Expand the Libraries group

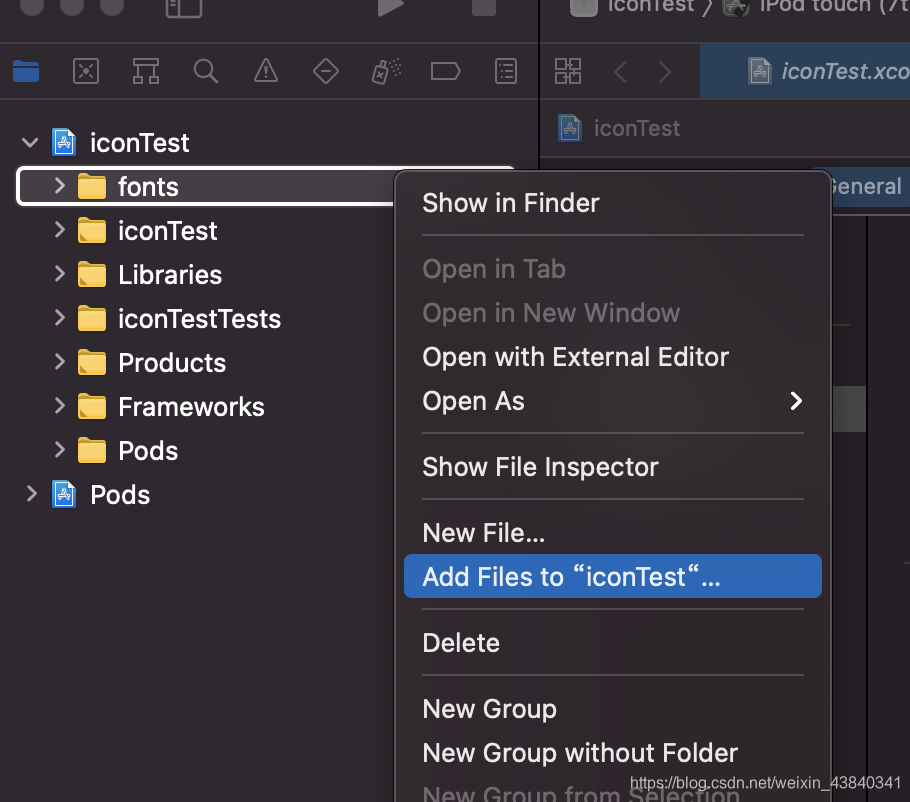pos(60,274)
